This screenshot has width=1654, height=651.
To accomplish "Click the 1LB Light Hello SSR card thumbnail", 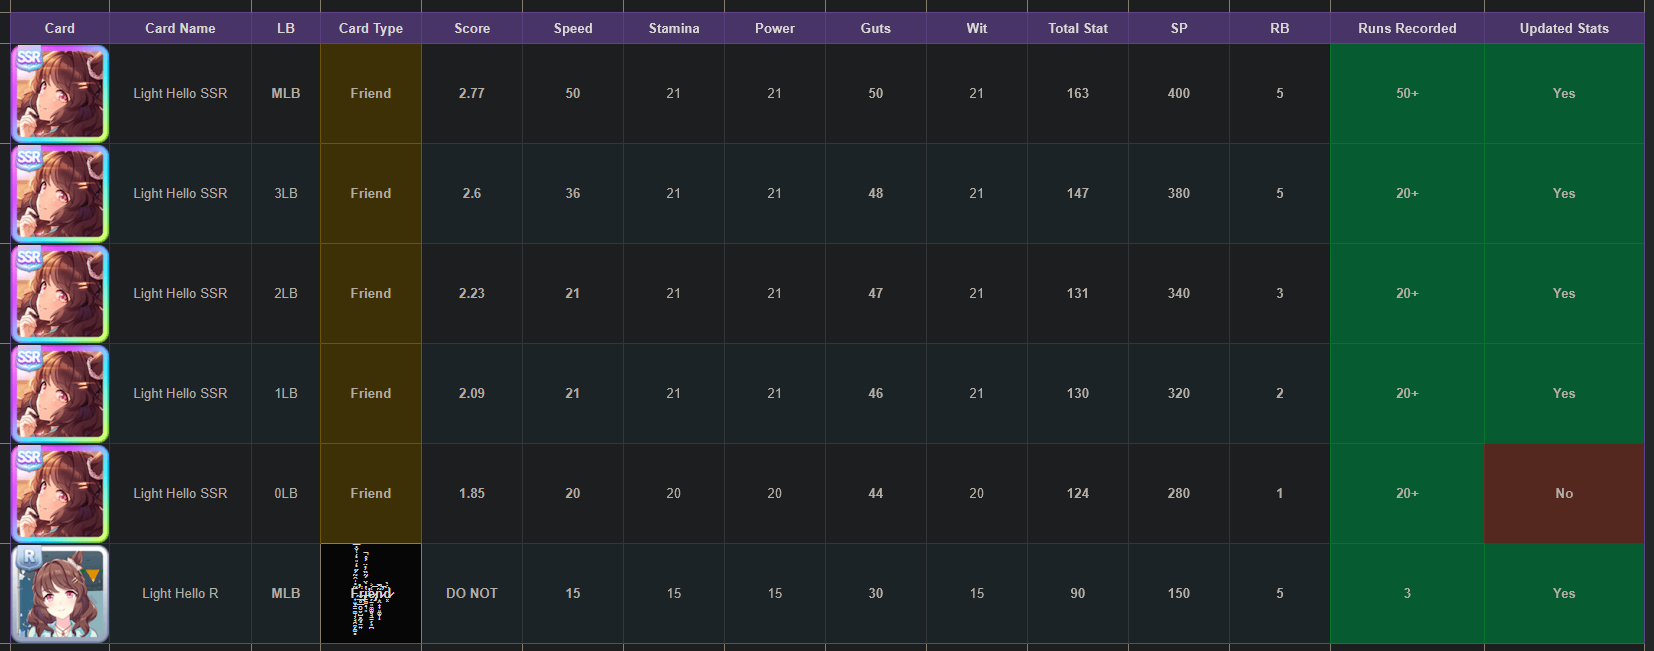I will point(60,393).
